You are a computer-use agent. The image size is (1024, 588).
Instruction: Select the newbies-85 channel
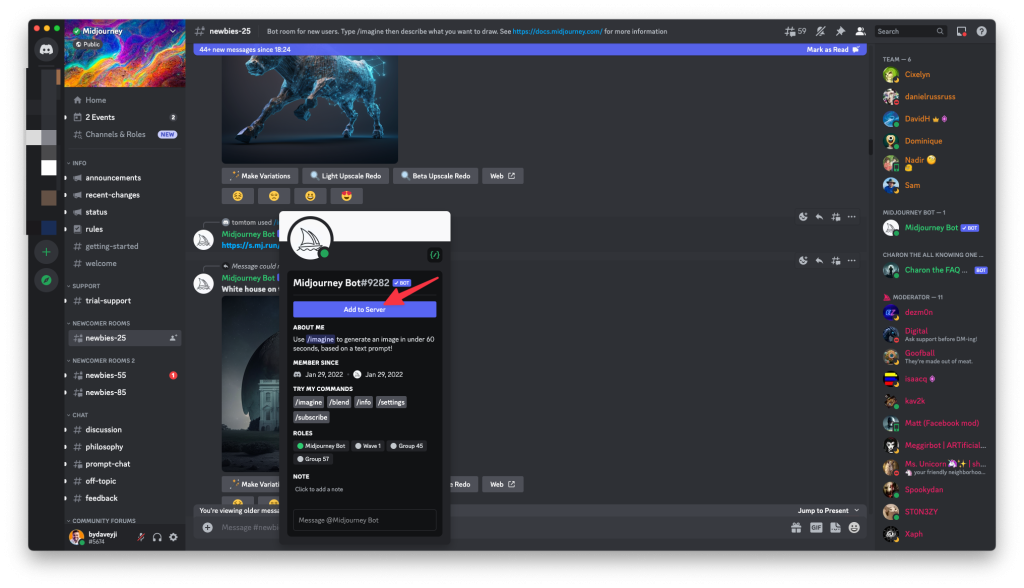click(x=124, y=393)
